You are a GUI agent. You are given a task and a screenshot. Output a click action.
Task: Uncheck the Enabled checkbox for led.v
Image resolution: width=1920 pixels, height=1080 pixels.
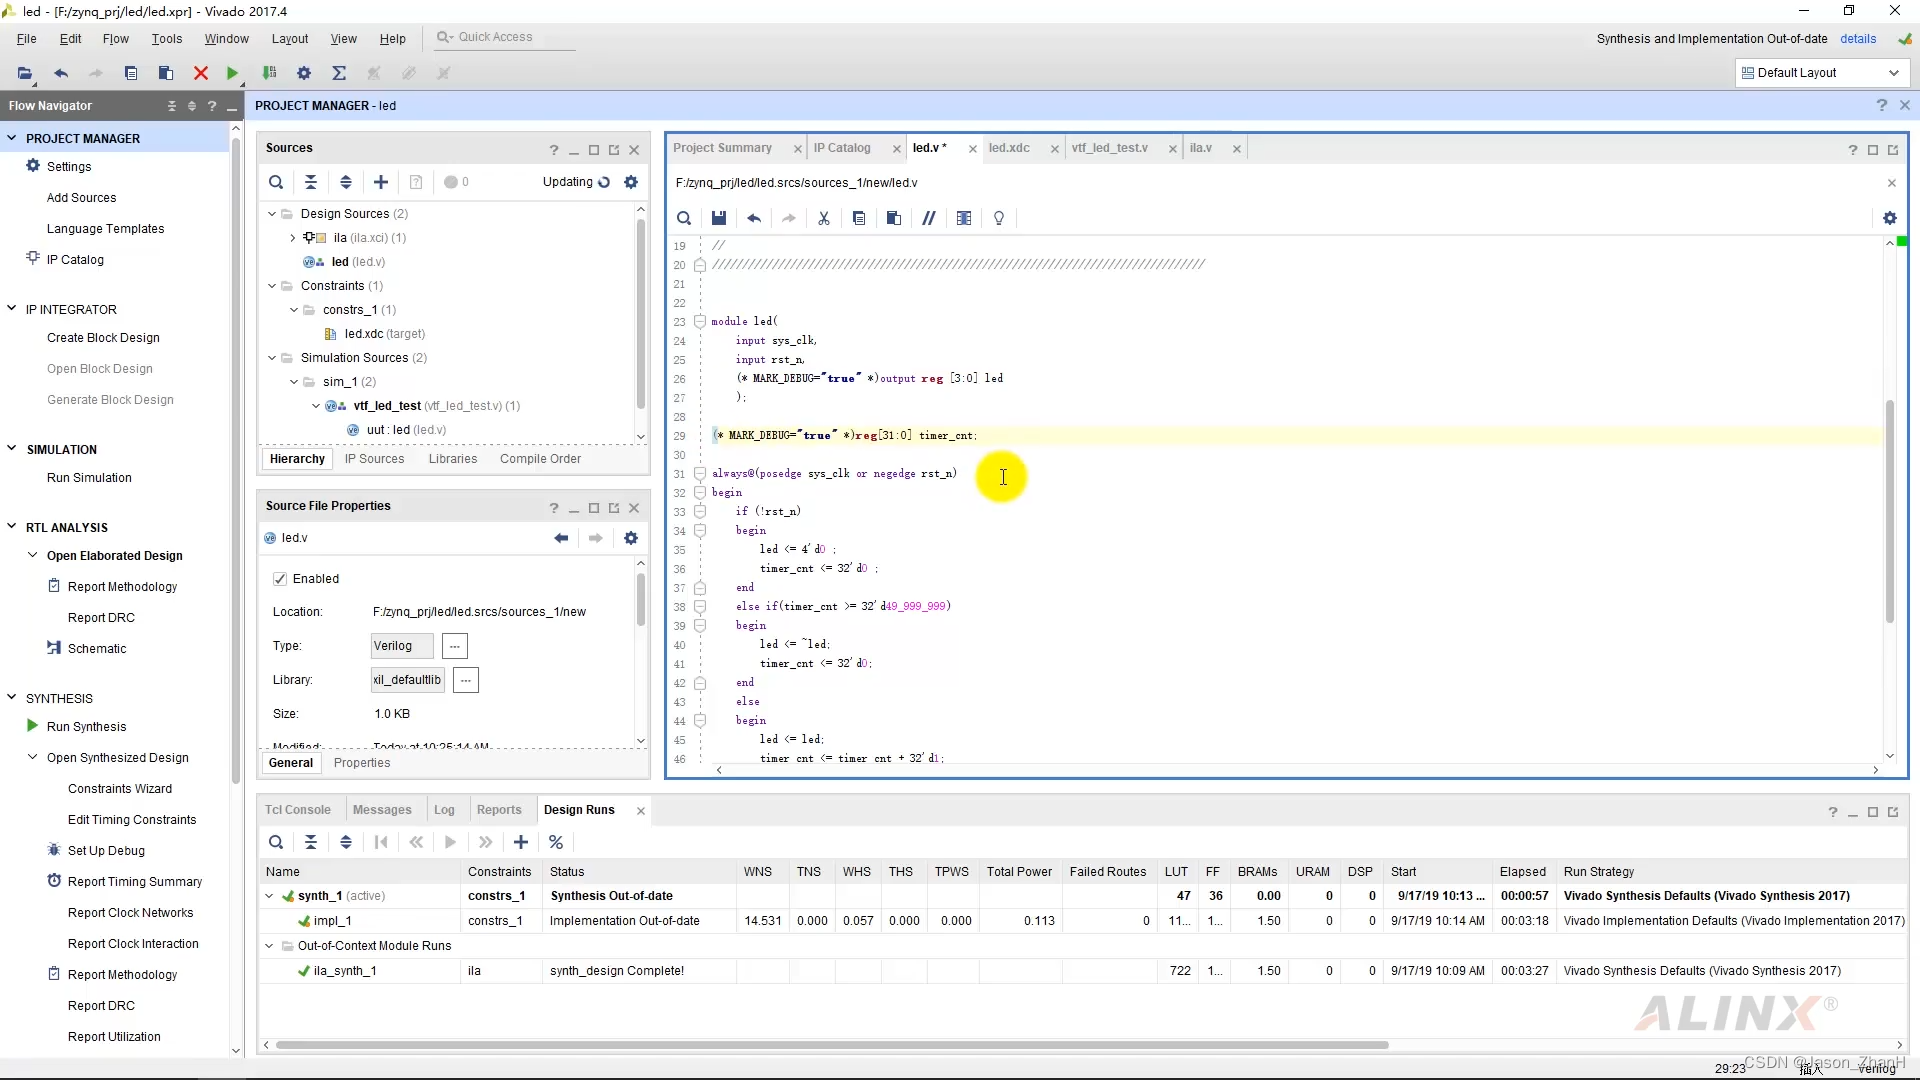pyautogui.click(x=280, y=579)
